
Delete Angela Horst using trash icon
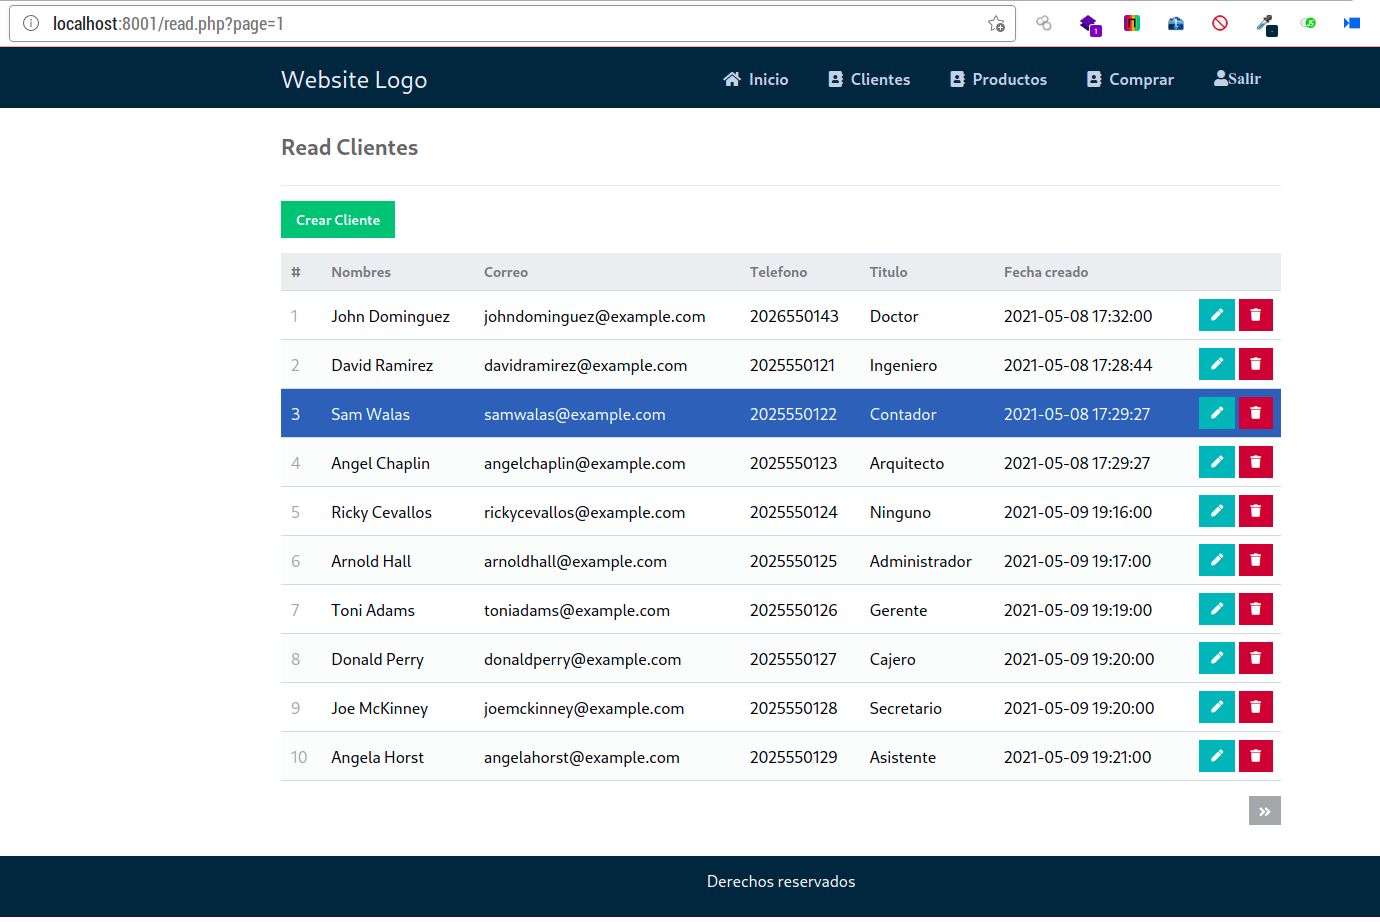[x=1256, y=756]
